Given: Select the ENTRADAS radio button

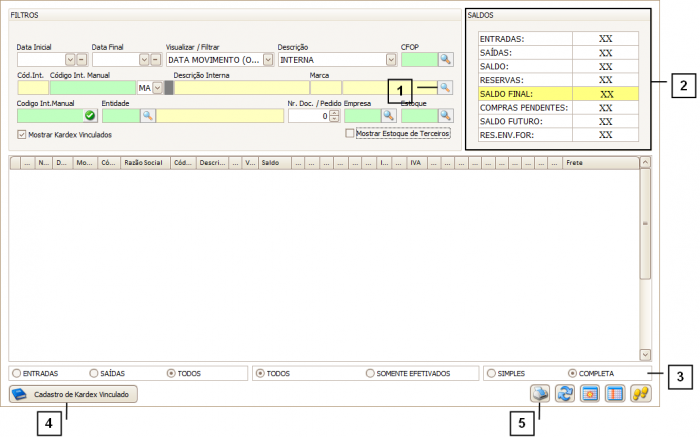Looking at the screenshot, I should (x=16, y=373).
